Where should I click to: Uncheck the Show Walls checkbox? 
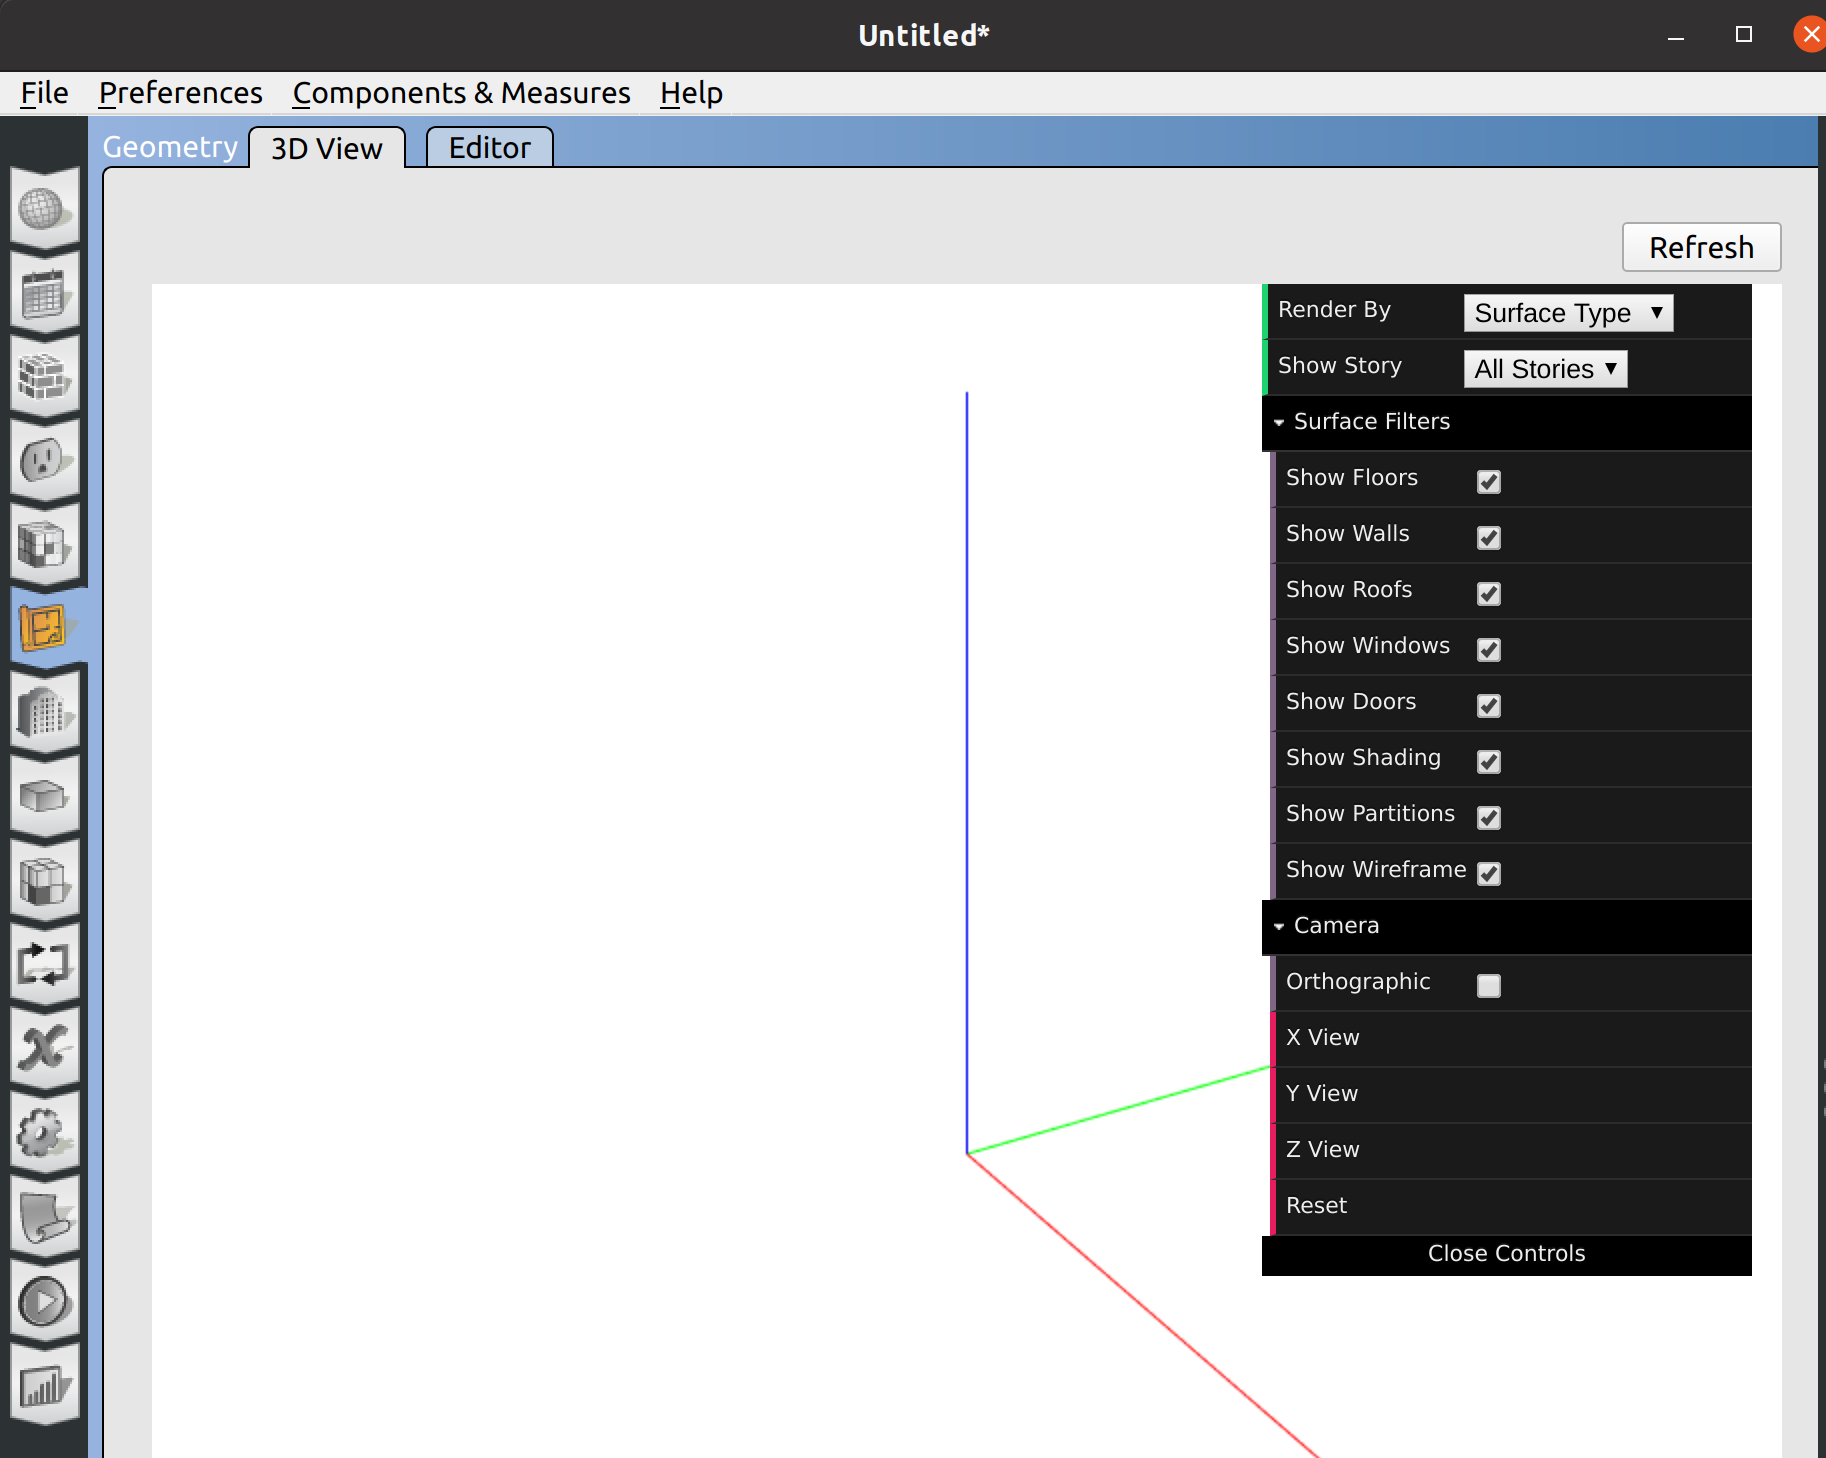pyautogui.click(x=1488, y=537)
